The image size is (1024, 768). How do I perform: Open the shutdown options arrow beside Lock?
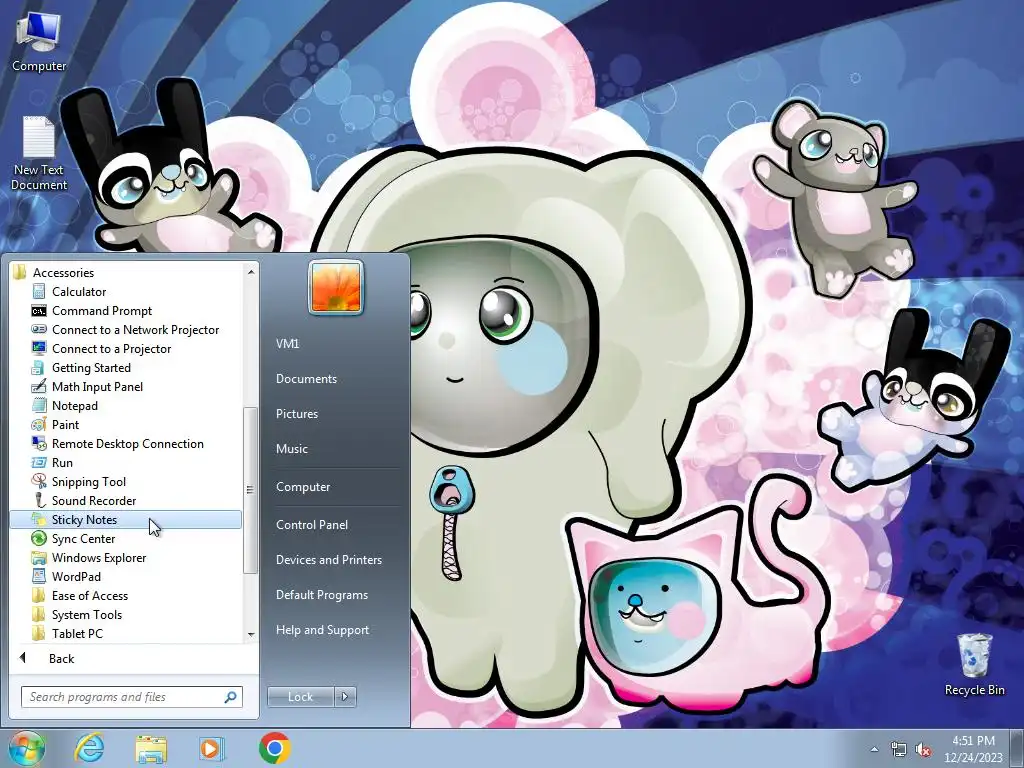[x=345, y=697]
